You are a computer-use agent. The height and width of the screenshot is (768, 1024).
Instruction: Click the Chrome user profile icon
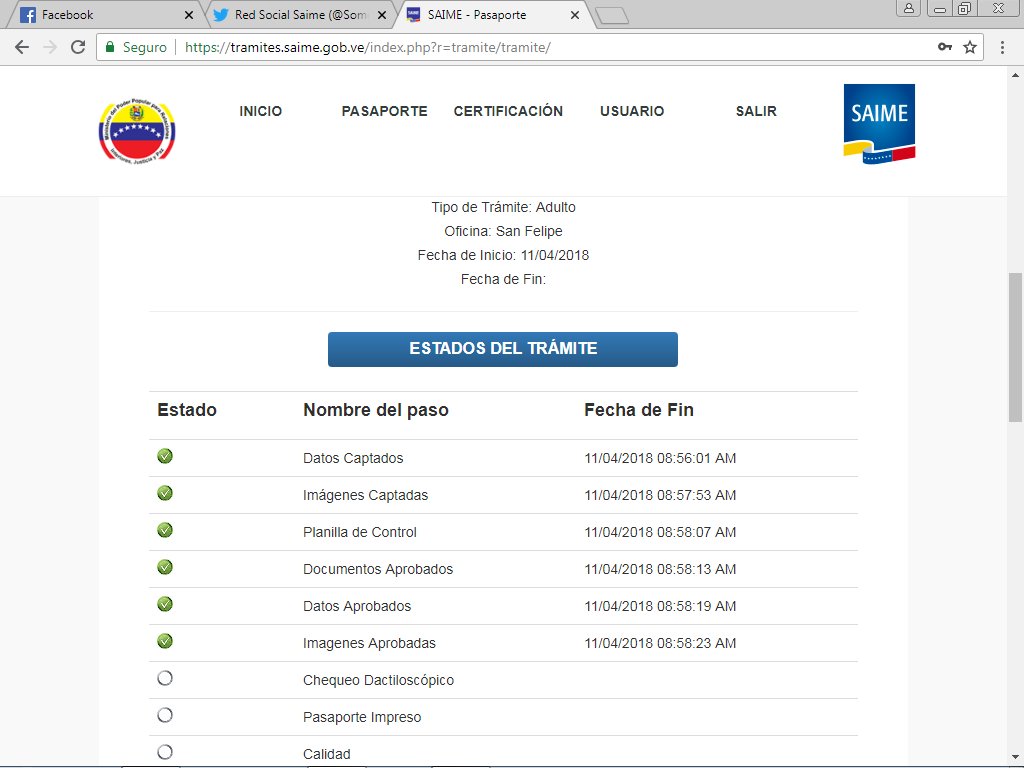tap(908, 8)
